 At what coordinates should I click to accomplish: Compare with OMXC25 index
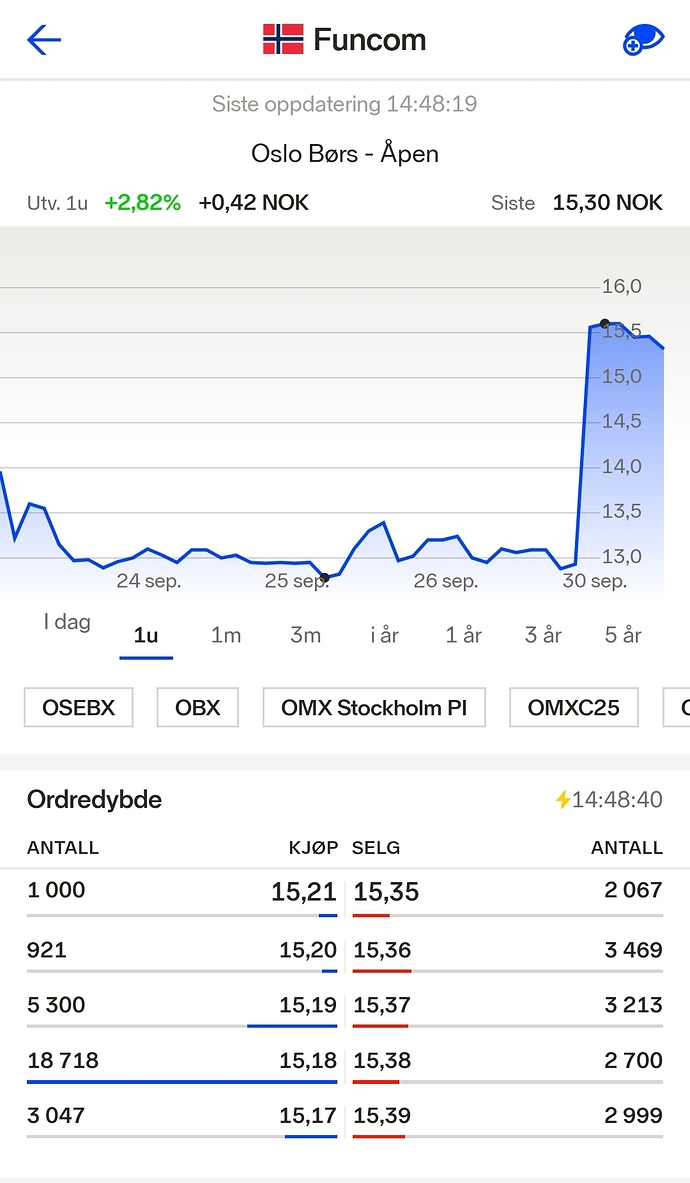coord(574,708)
